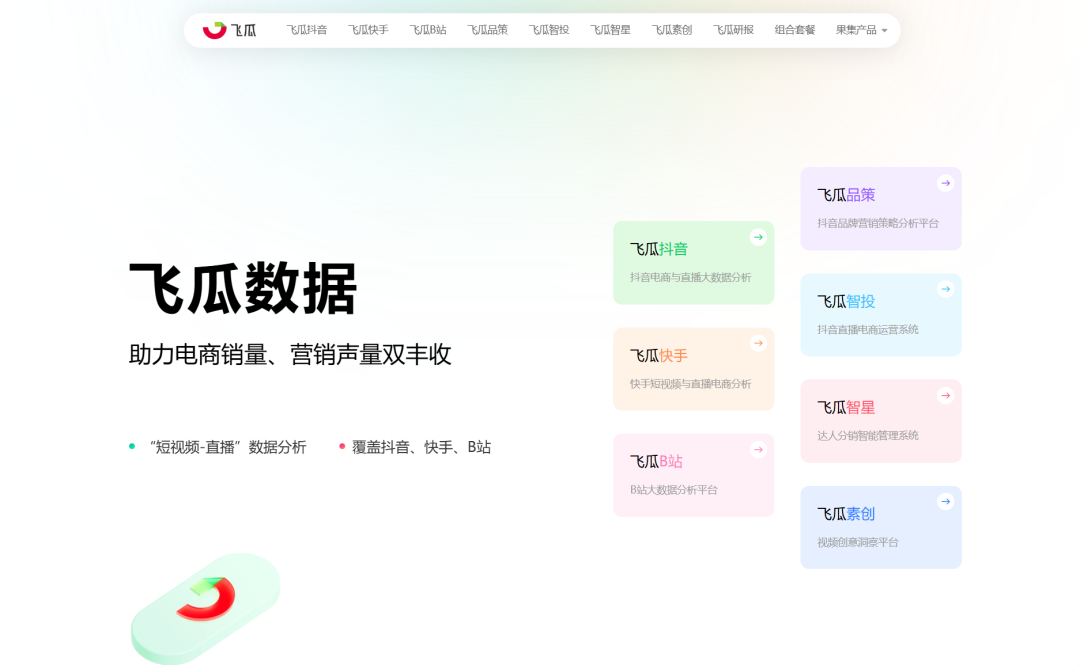Click arrow icon on 飞瓜智投 card

pyautogui.click(x=945, y=289)
